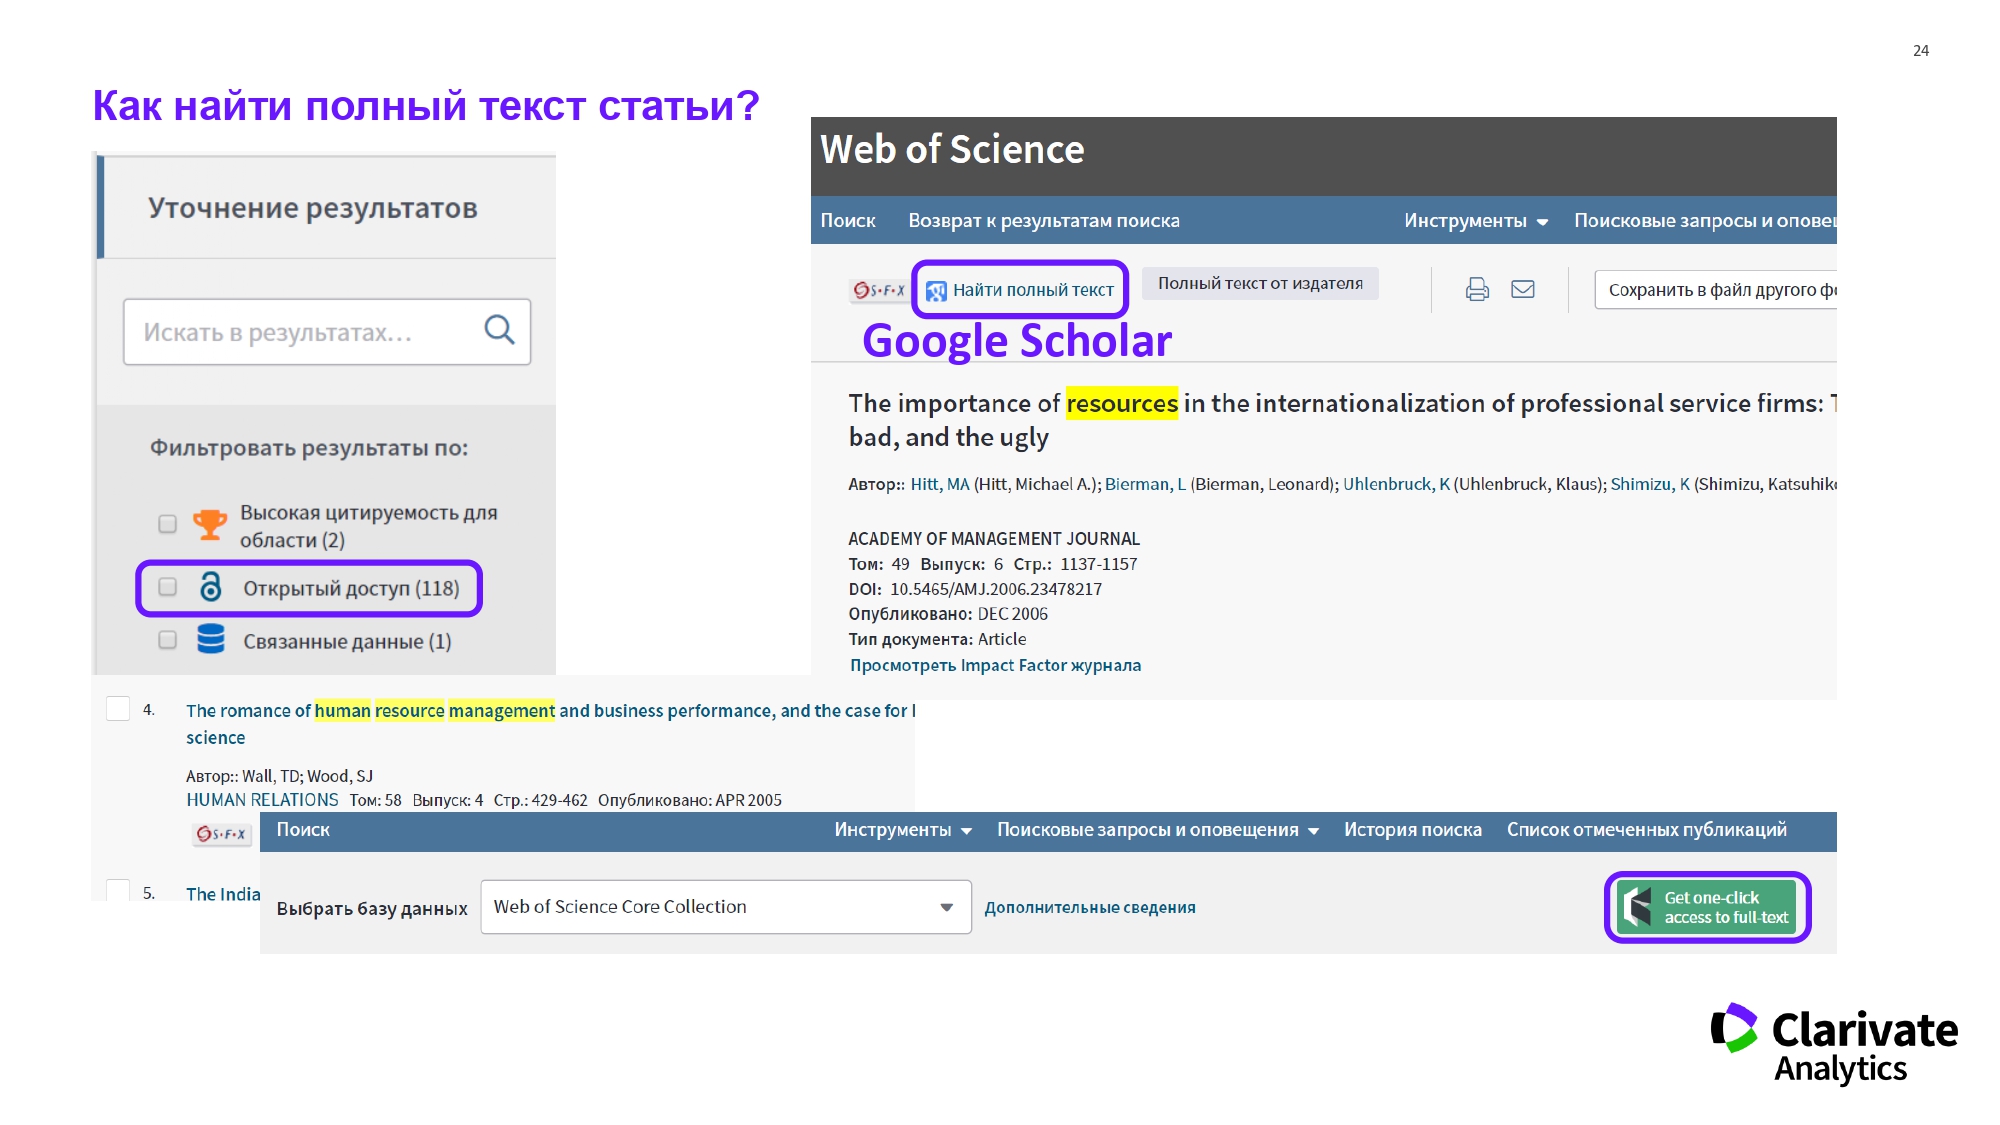This screenshot has height=1125, width=2000.
Task: Click the Уточнение результатов panel heading
Action: coord(313,208)
